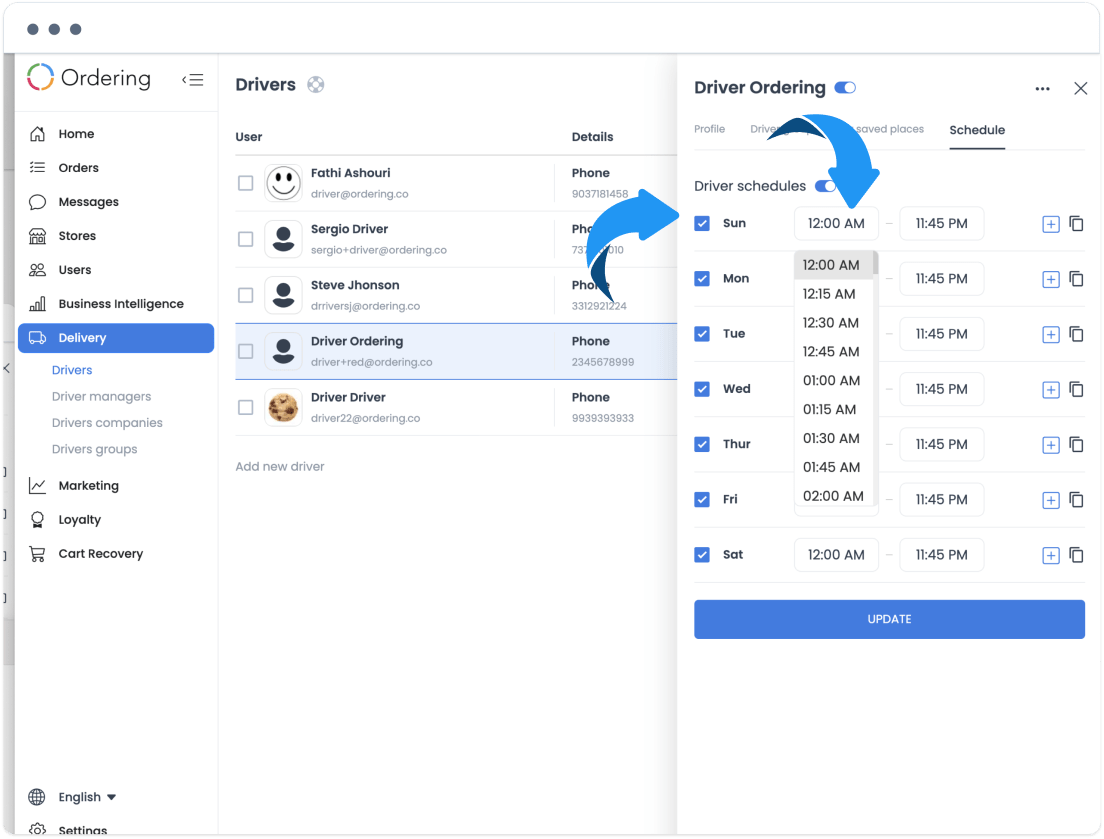Click the help icon next to Drivers heading

tap(315, 84)
